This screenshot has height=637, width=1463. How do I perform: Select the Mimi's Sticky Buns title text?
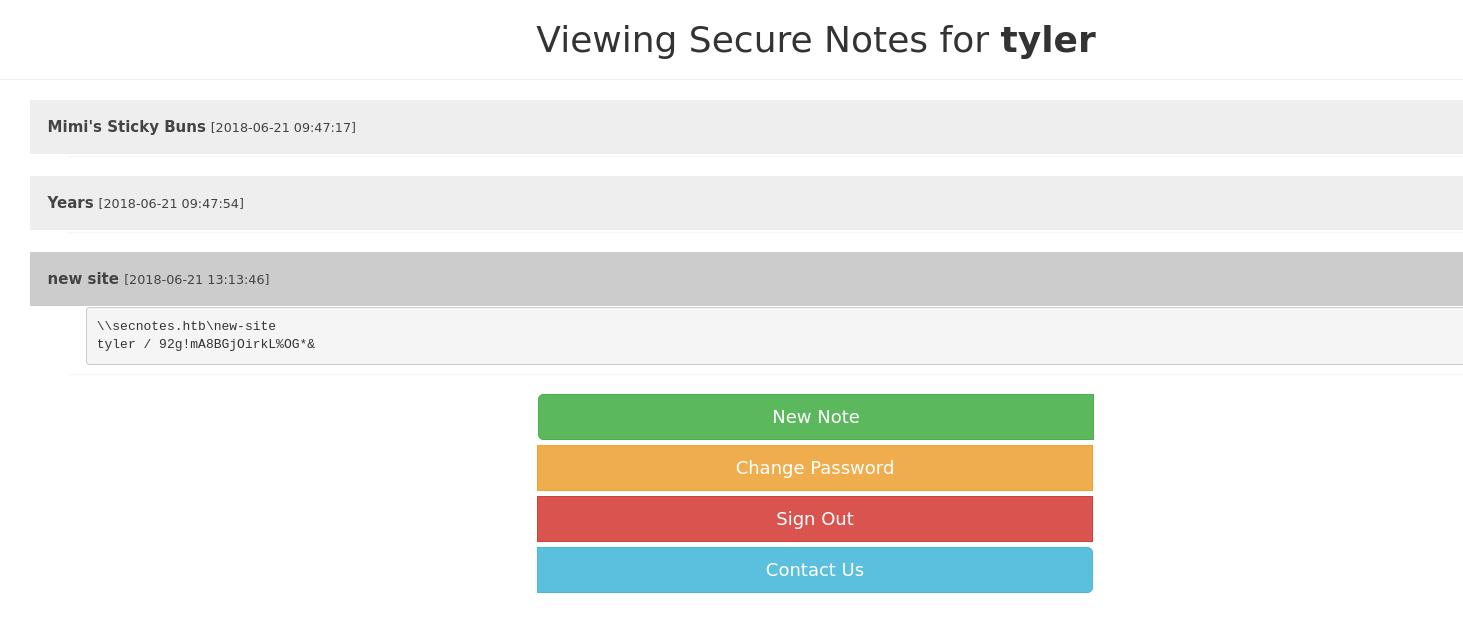tap(126, 127)
